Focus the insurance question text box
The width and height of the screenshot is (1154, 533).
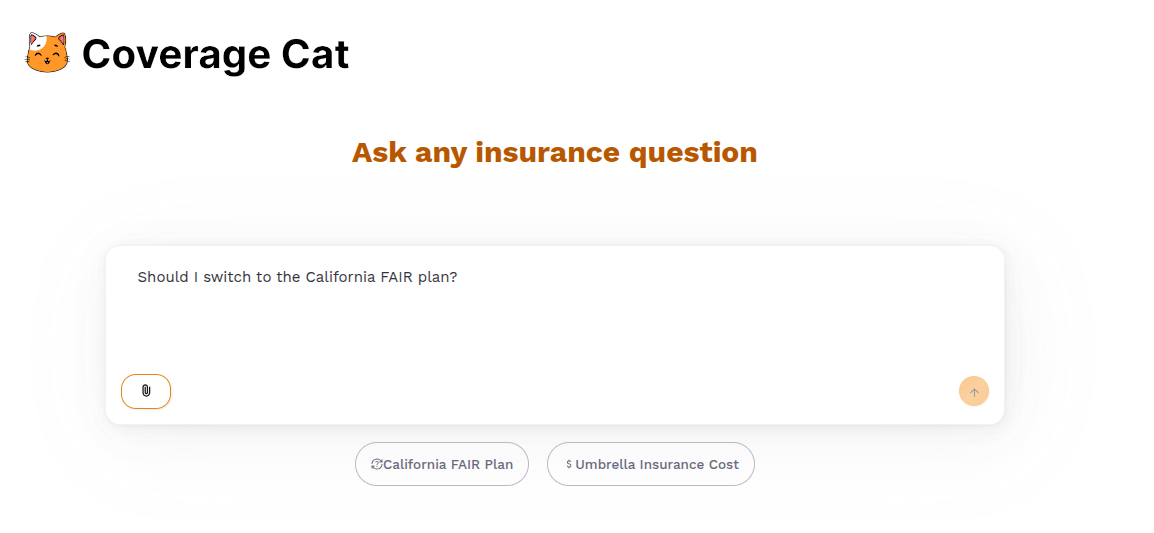(x=555, y=320)
